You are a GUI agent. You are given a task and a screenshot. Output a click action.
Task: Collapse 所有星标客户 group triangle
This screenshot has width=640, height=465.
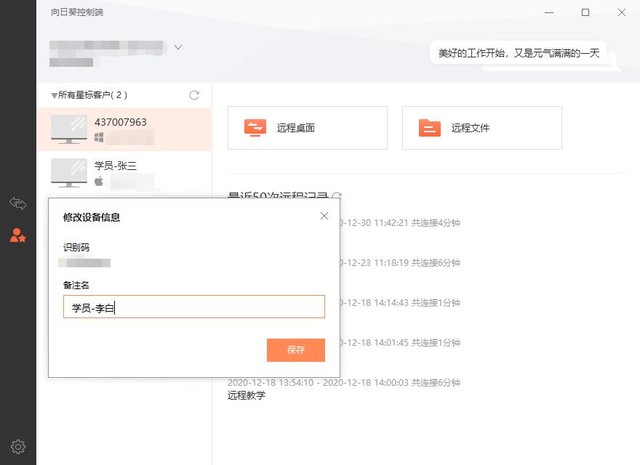54,96
